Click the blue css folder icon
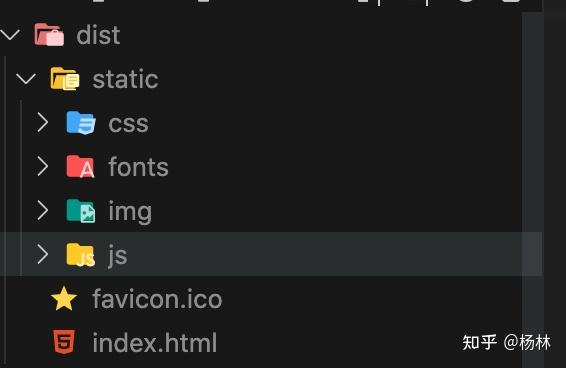566x368 pixels. 81,123
